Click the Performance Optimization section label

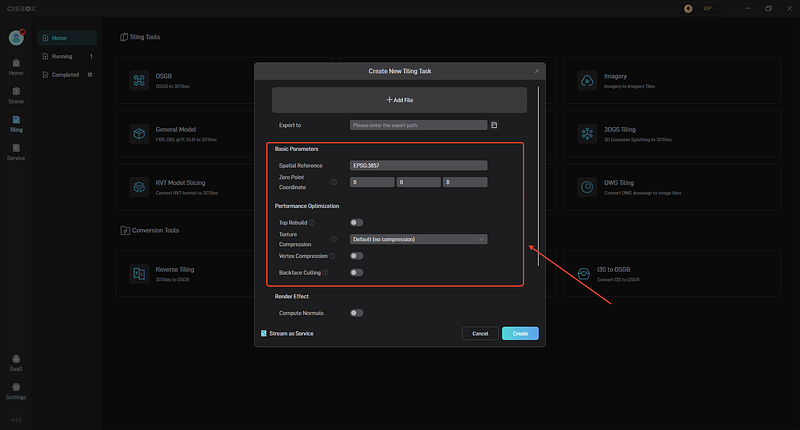(x=307, y=206)
